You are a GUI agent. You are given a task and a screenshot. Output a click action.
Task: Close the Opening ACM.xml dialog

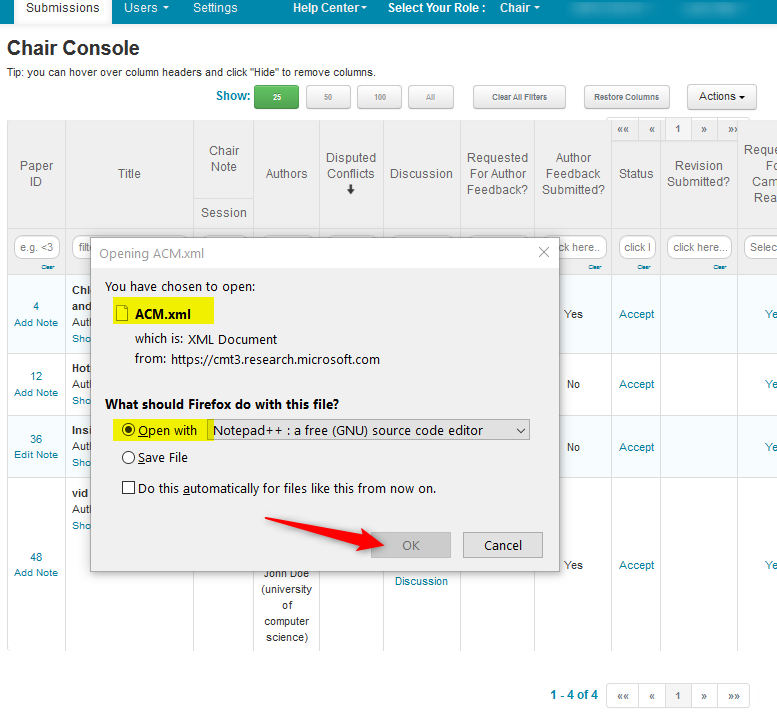(x=544, y=253)
